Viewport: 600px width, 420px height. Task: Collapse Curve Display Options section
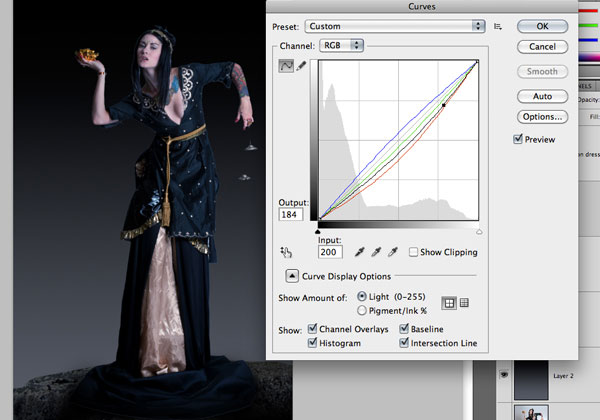(292, 276)
